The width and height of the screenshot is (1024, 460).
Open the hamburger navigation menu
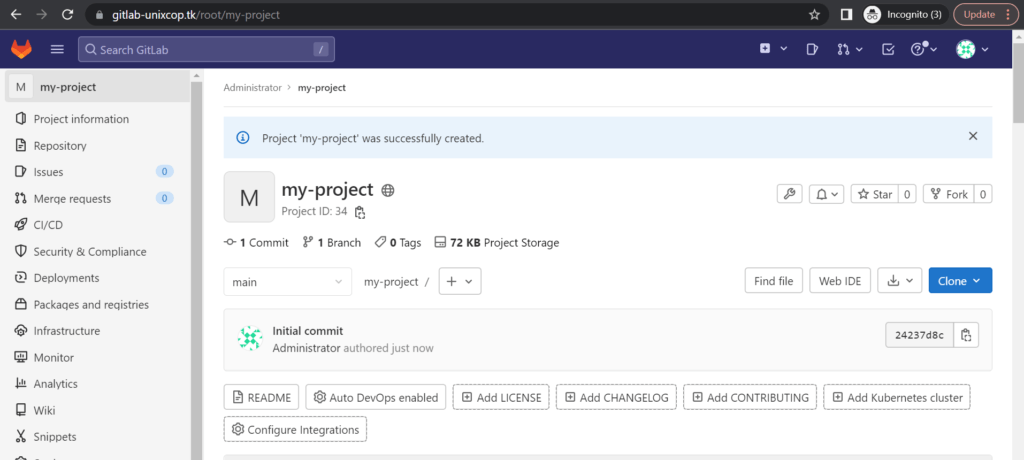(57, 50)
